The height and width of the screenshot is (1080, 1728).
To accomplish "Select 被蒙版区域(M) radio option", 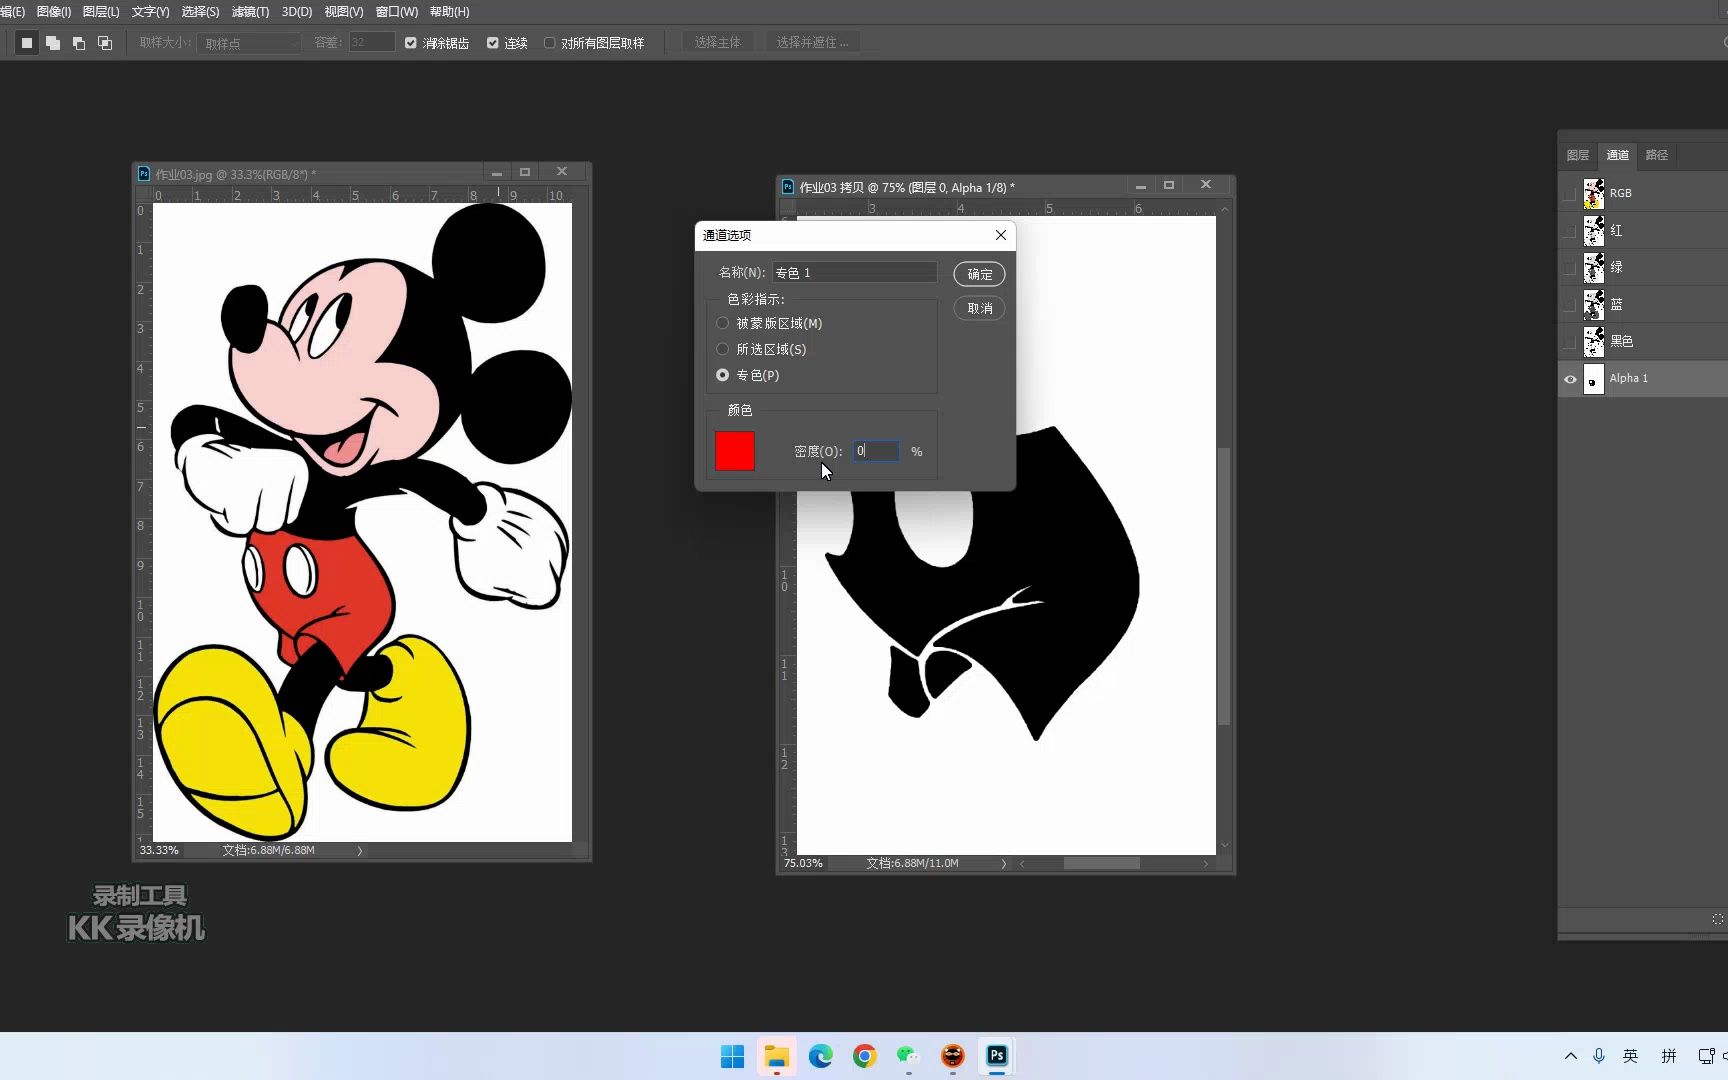I will 723,323.
